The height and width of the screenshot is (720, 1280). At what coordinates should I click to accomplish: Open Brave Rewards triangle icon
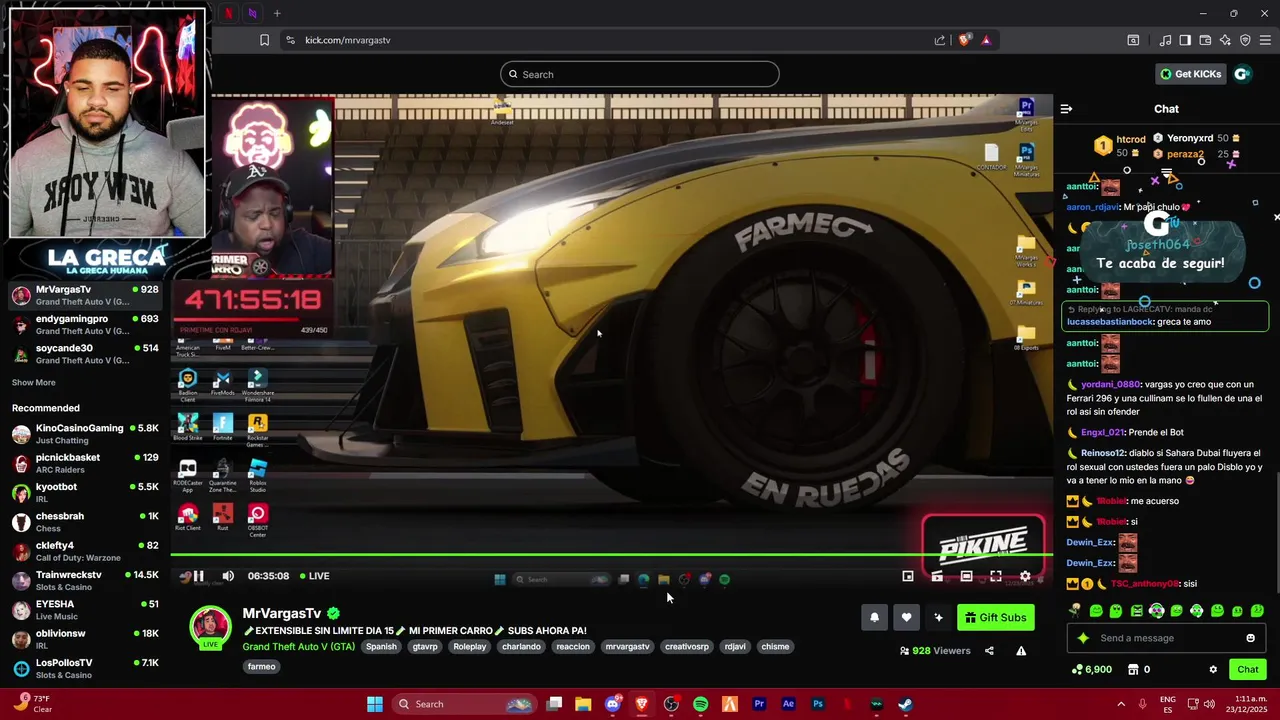coord(986,40)
